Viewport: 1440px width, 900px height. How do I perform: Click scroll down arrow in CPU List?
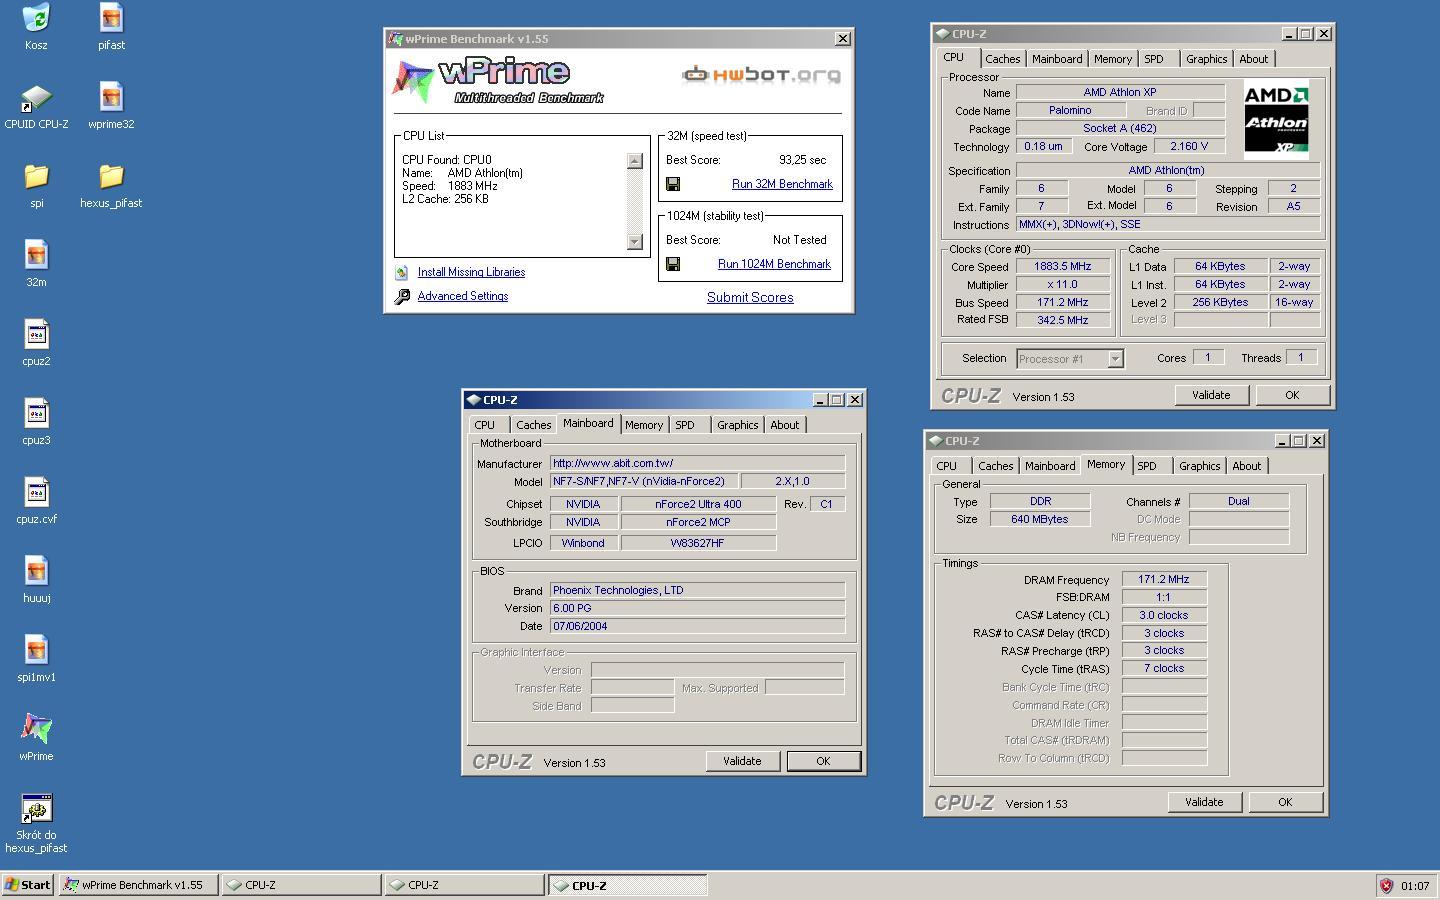(x=635, y=241)
